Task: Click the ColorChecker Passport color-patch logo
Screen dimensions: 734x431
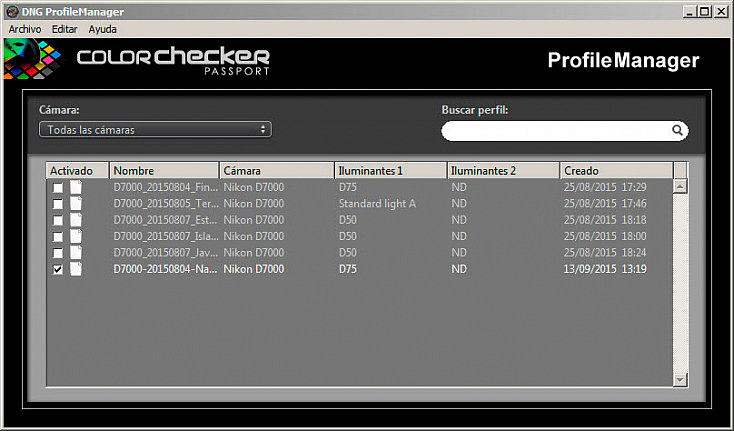Action: [x=32, y=59]
